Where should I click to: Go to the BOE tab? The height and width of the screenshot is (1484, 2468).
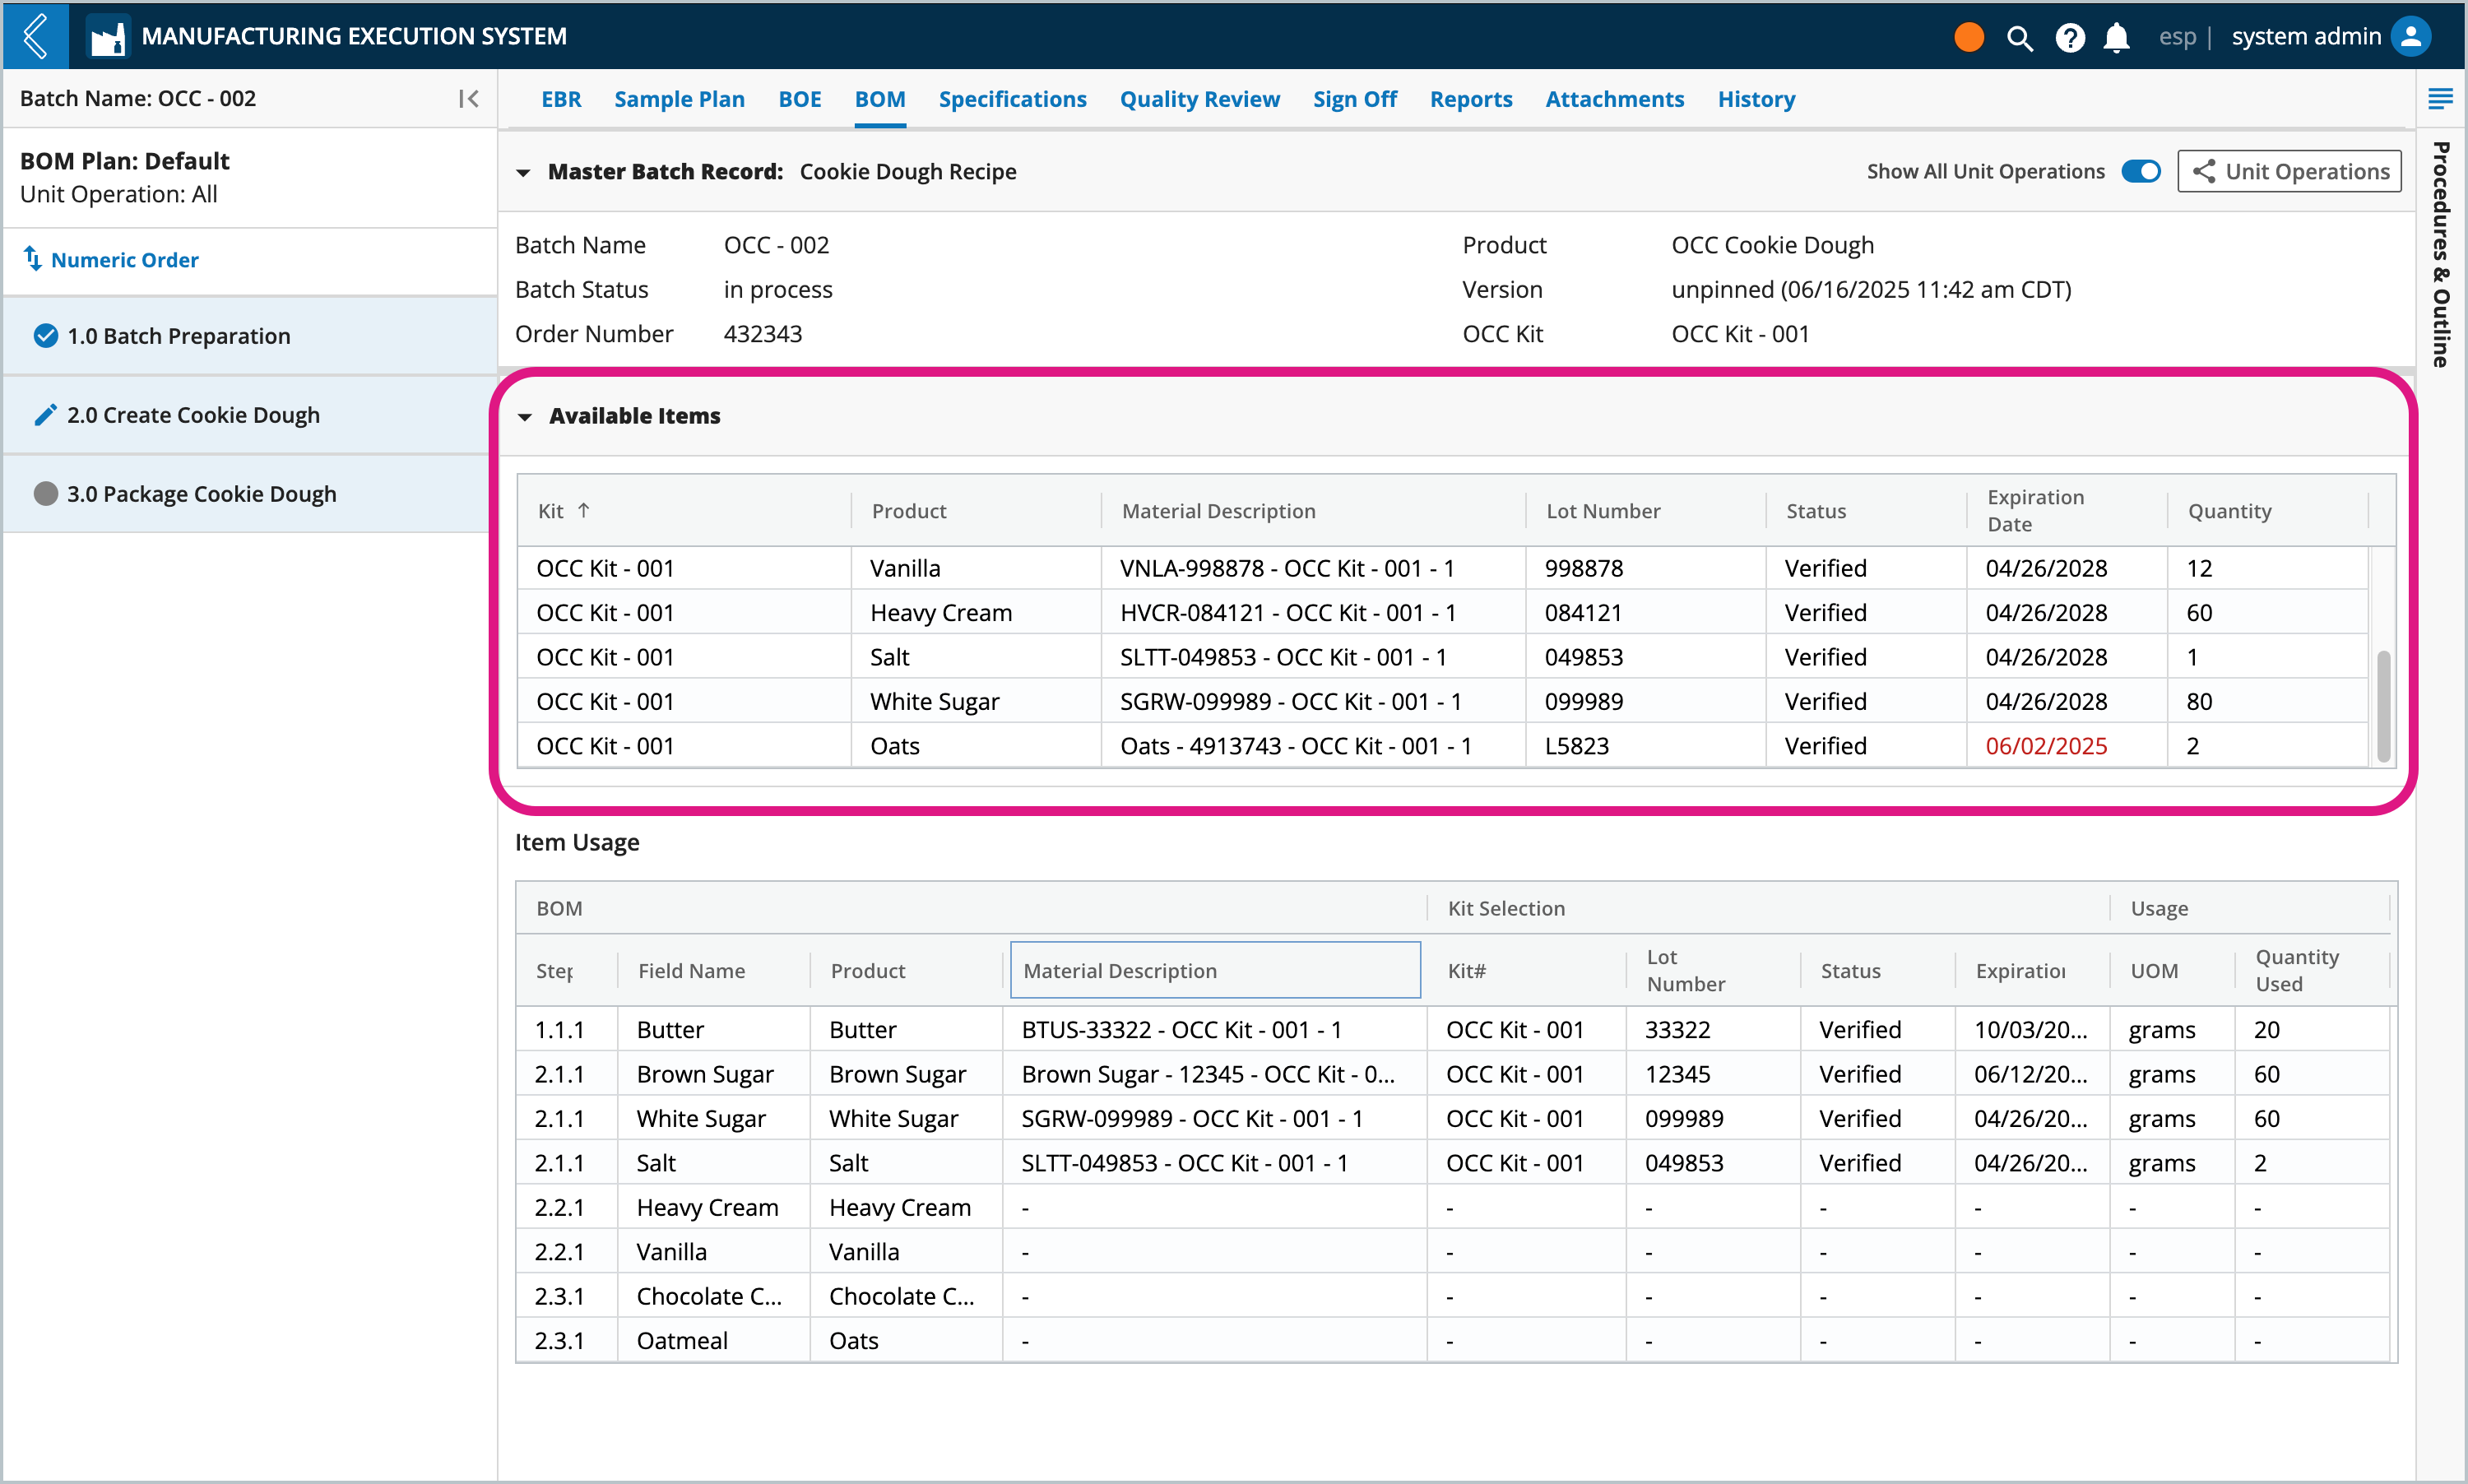click(799, 99)
